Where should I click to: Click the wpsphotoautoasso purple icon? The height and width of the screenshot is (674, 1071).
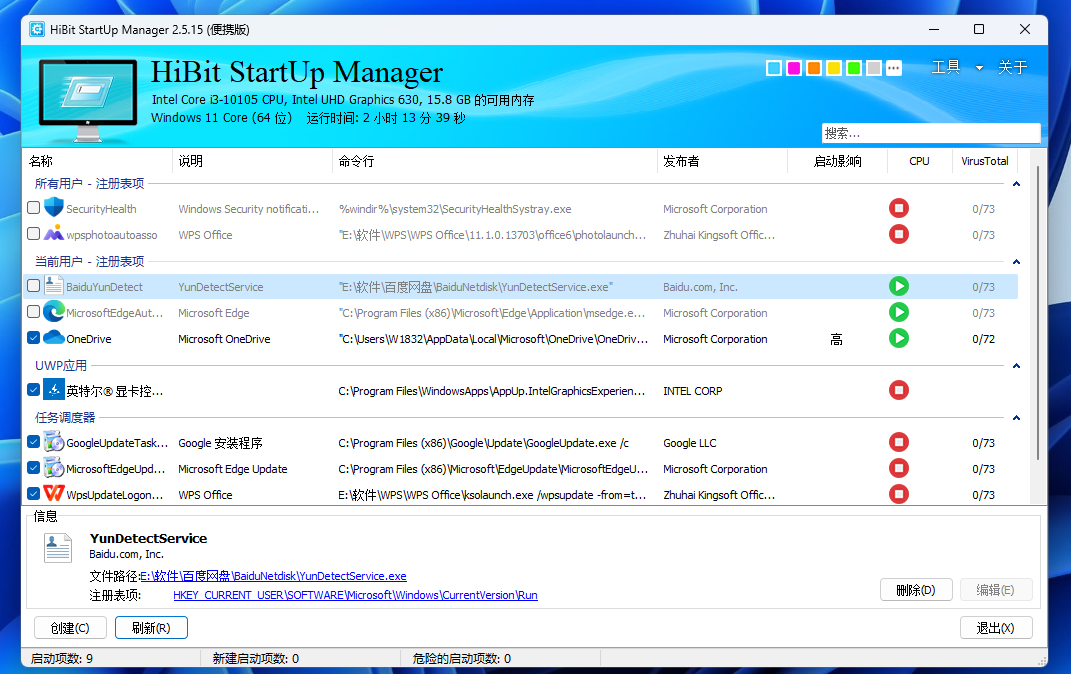click(x=53, y=234)
